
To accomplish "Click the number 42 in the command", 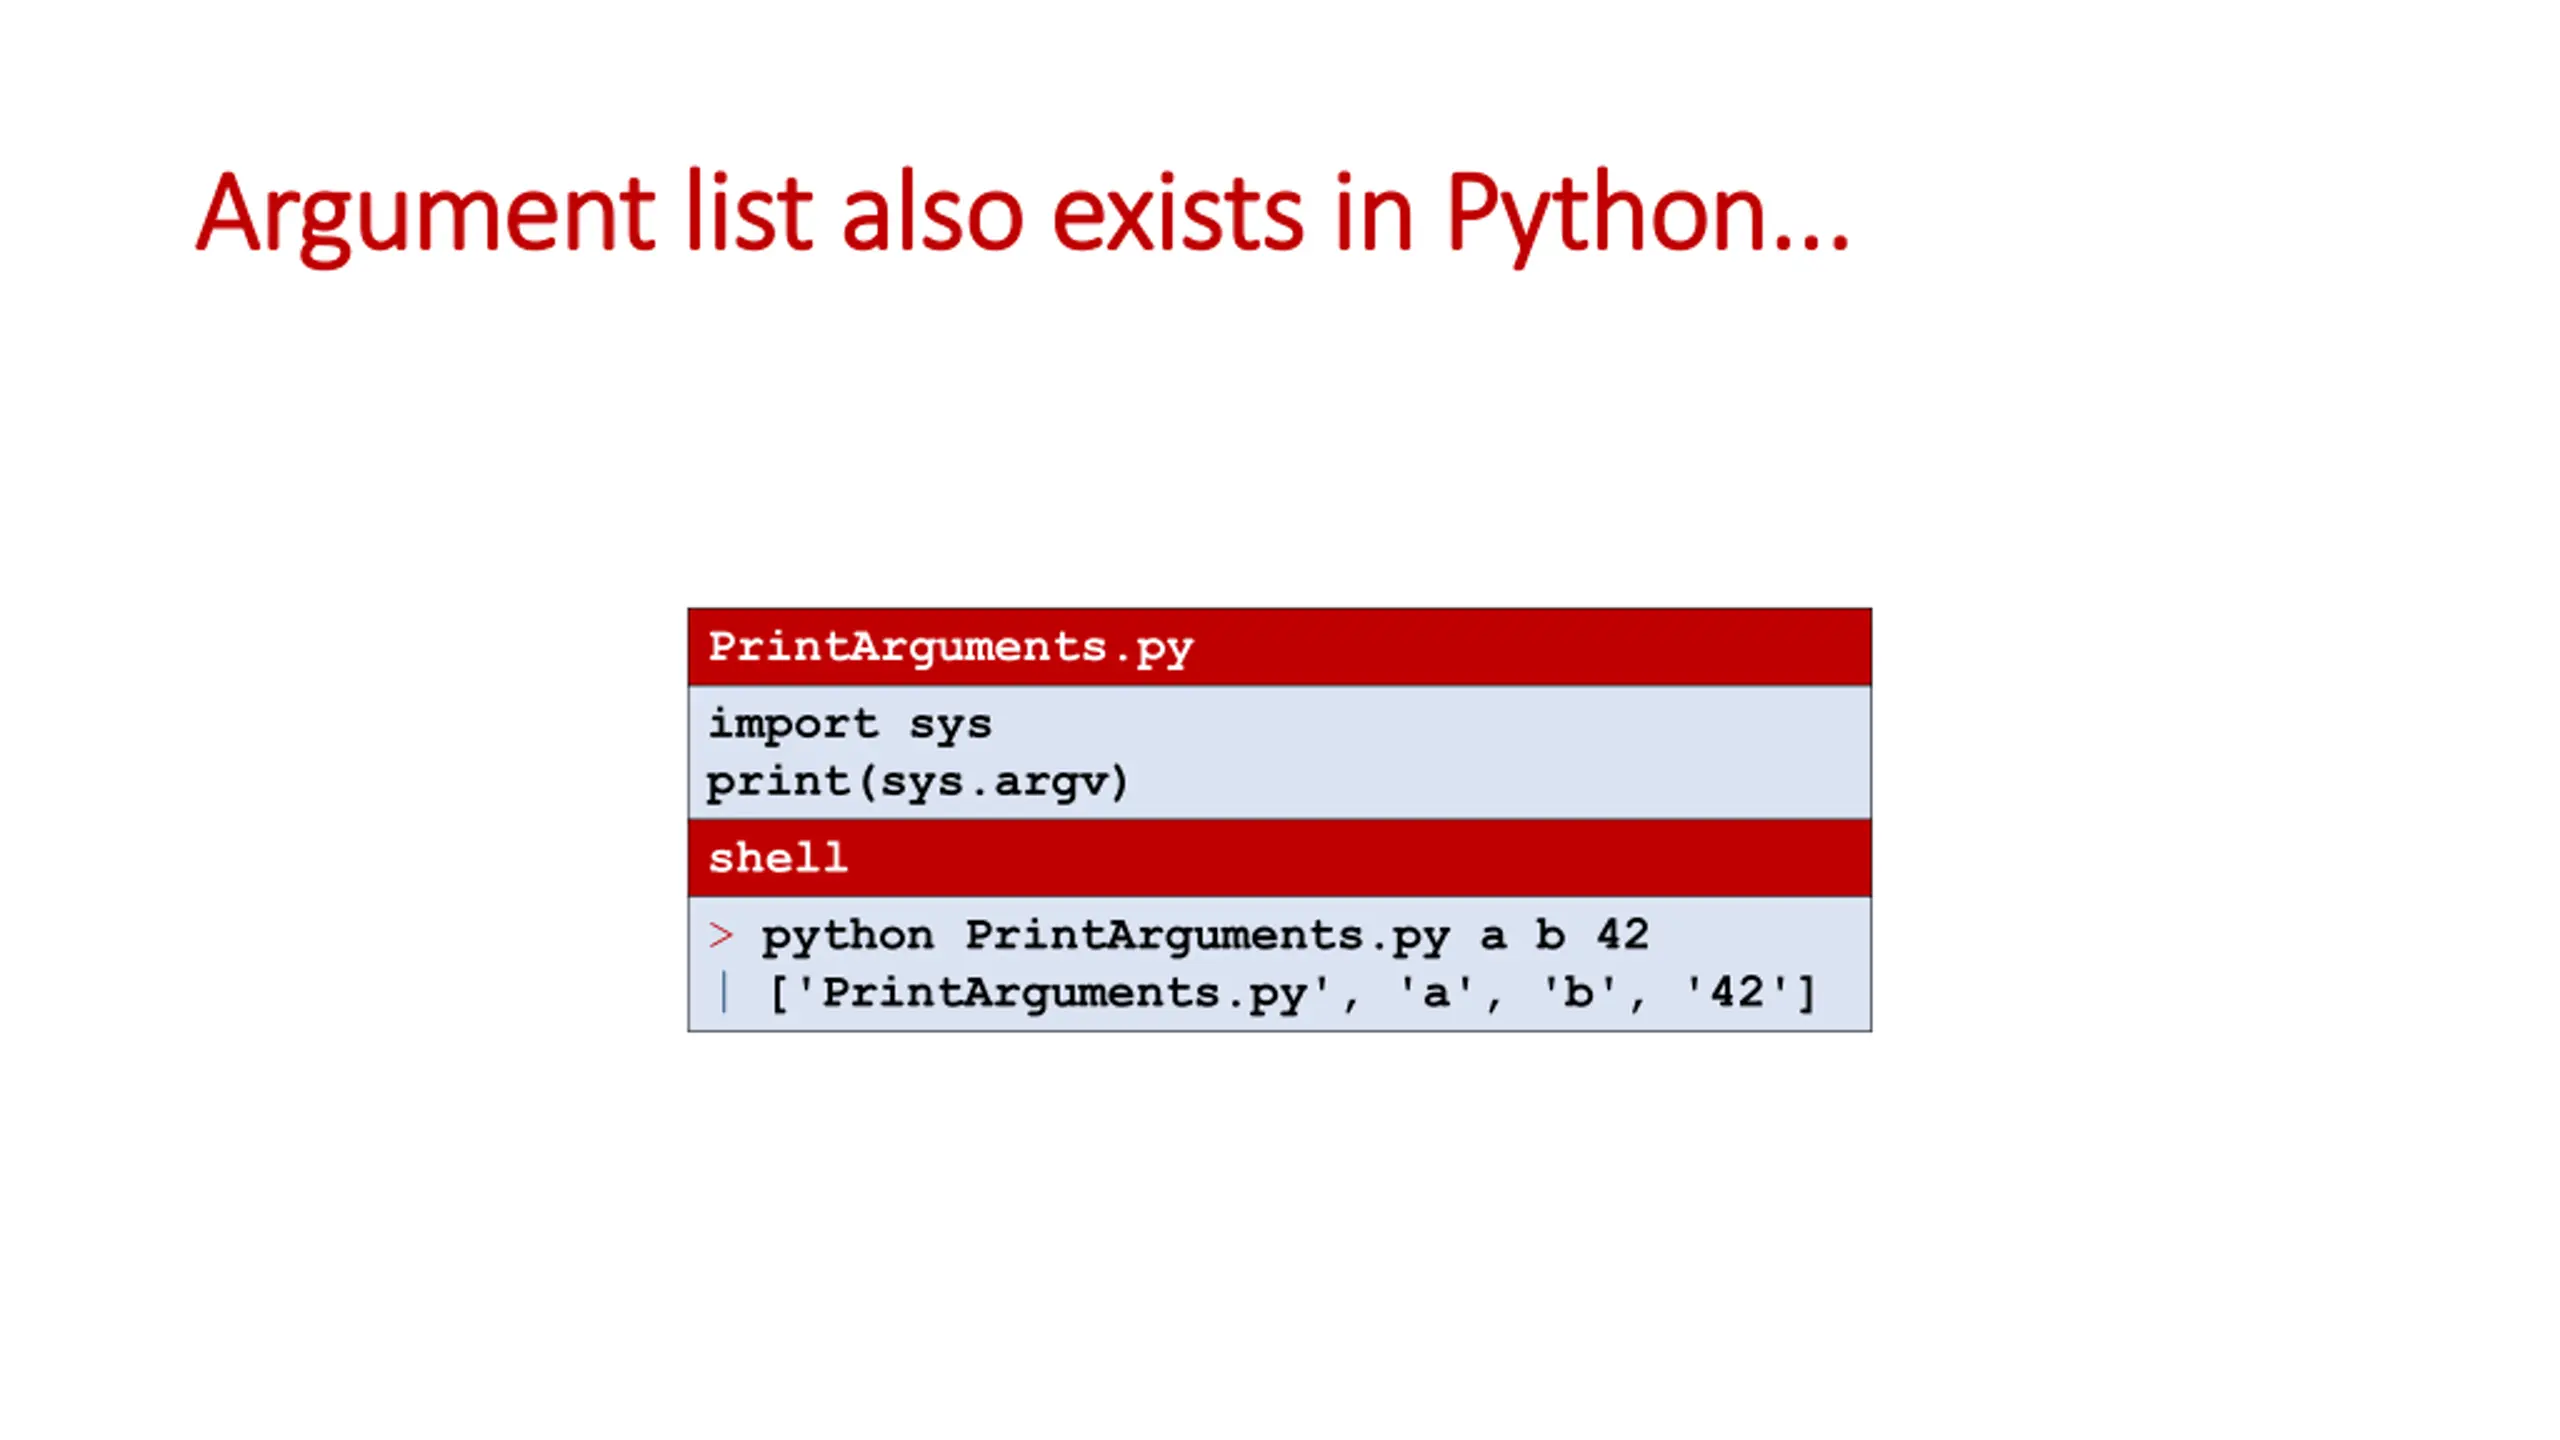I will (x=1622, y=936).
